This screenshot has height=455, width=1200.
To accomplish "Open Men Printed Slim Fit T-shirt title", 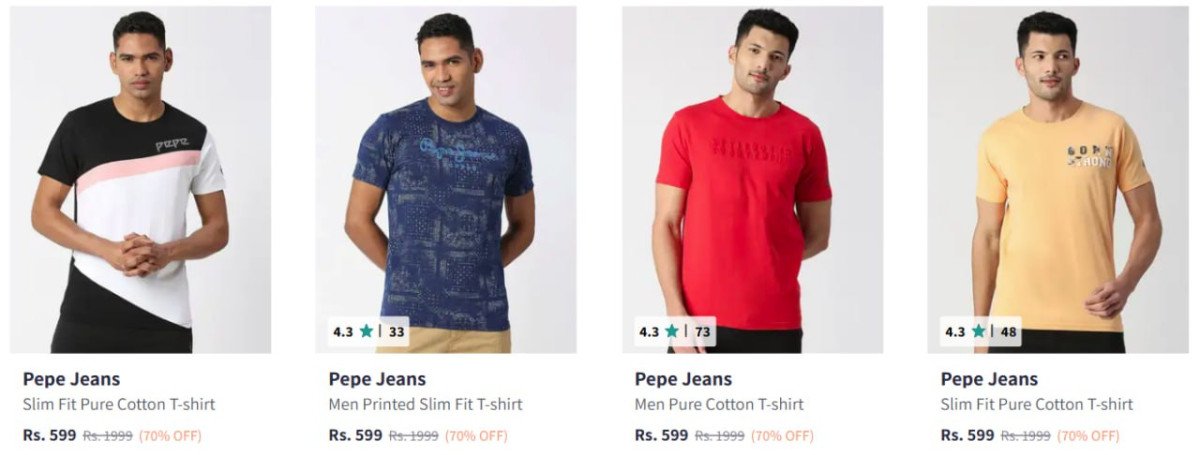I will coord(425,405).
